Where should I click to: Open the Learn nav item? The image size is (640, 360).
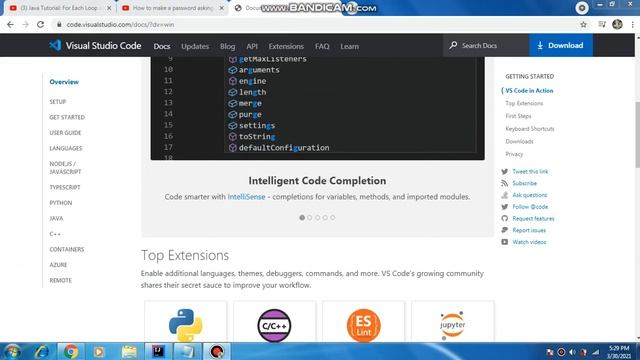point(350,46)
